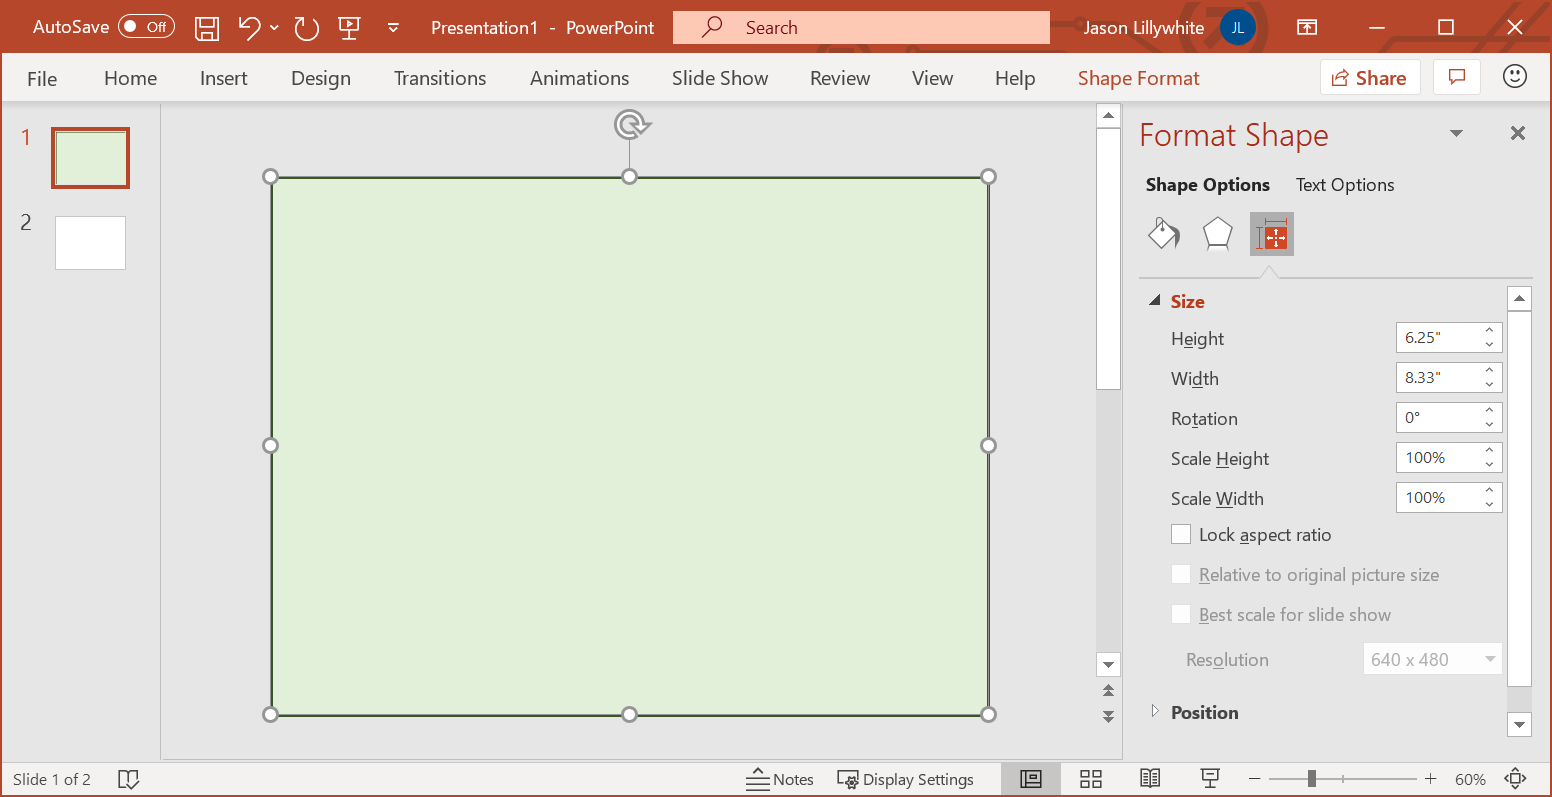Open the Design tab
This screenshot has width=1552, height=797.
(321, 78)
